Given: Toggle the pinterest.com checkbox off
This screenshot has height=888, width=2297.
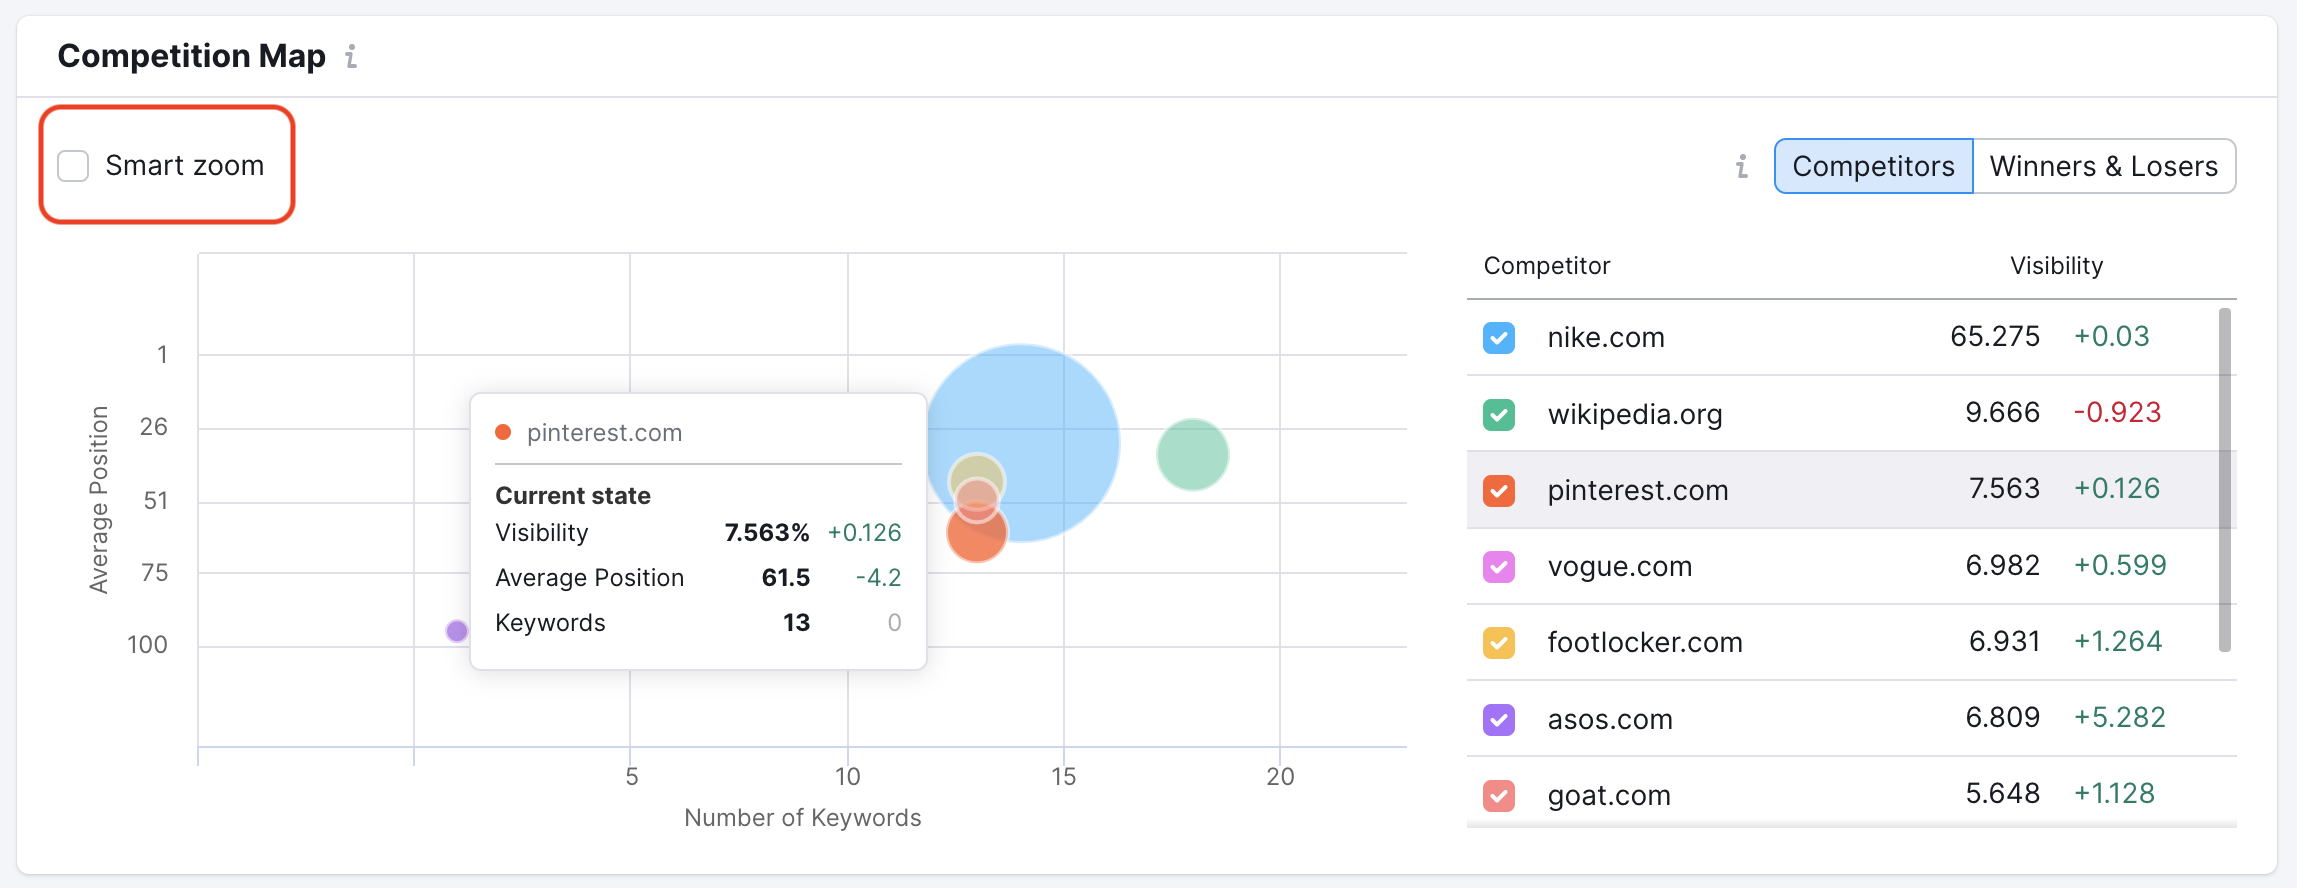Looking at the screenshot, I should pyautogui.click(x=1498, y=491).
